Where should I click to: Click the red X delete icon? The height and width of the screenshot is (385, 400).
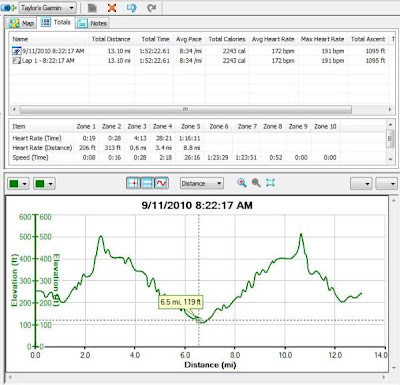point(112,8)
